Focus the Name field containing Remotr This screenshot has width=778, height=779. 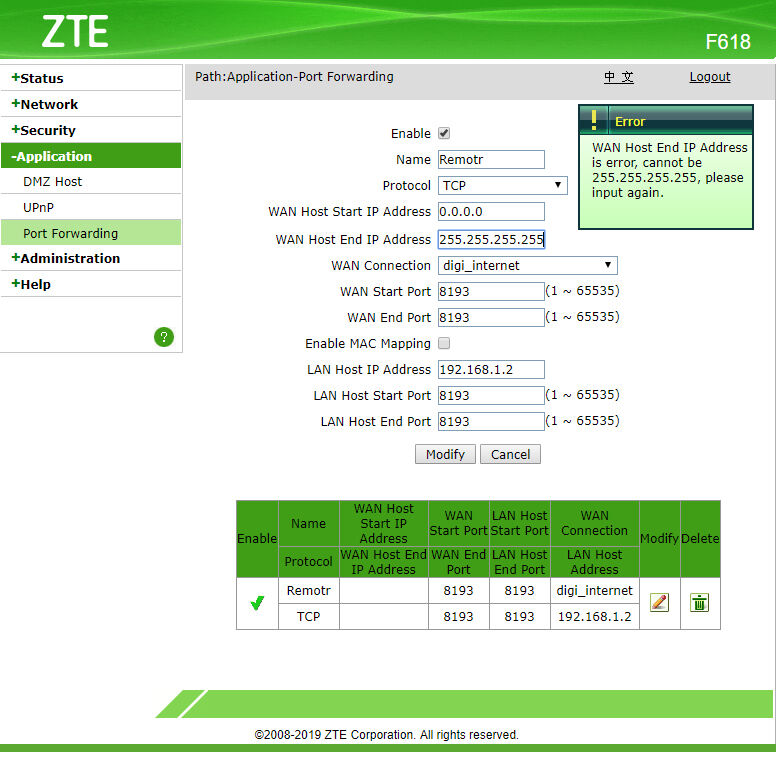491,159
